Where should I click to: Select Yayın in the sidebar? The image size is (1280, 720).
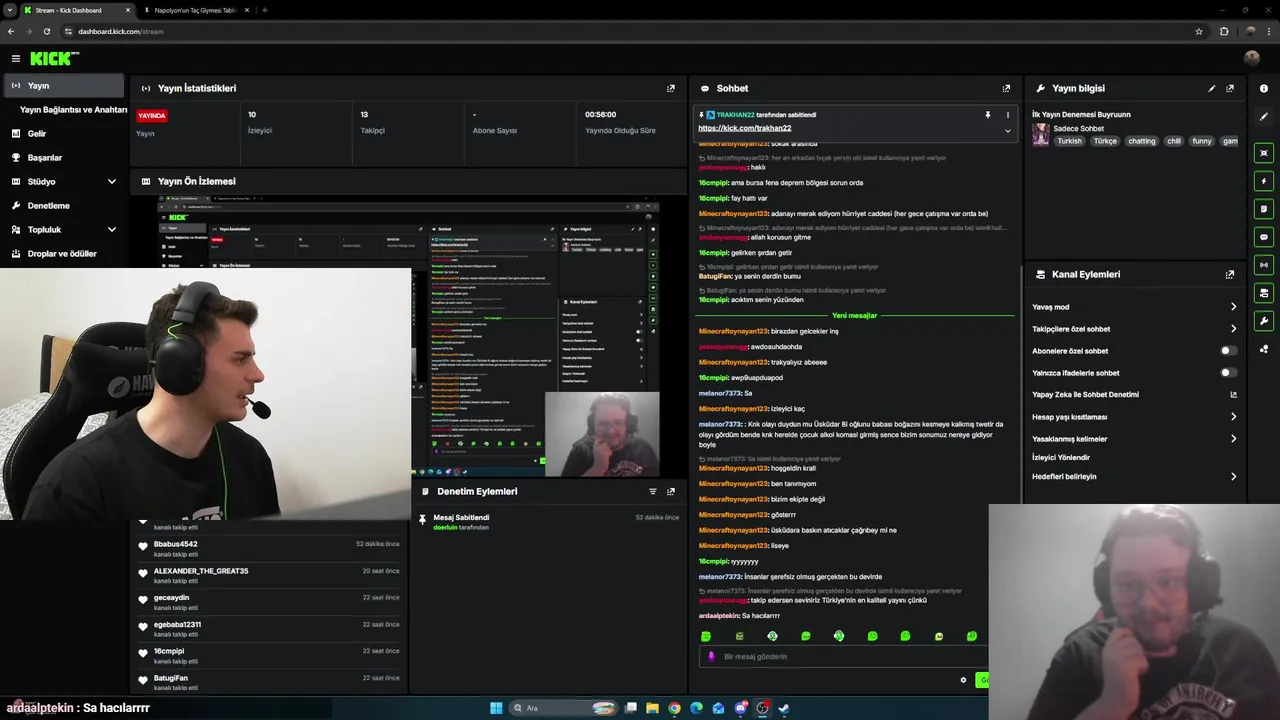(65, 86)
